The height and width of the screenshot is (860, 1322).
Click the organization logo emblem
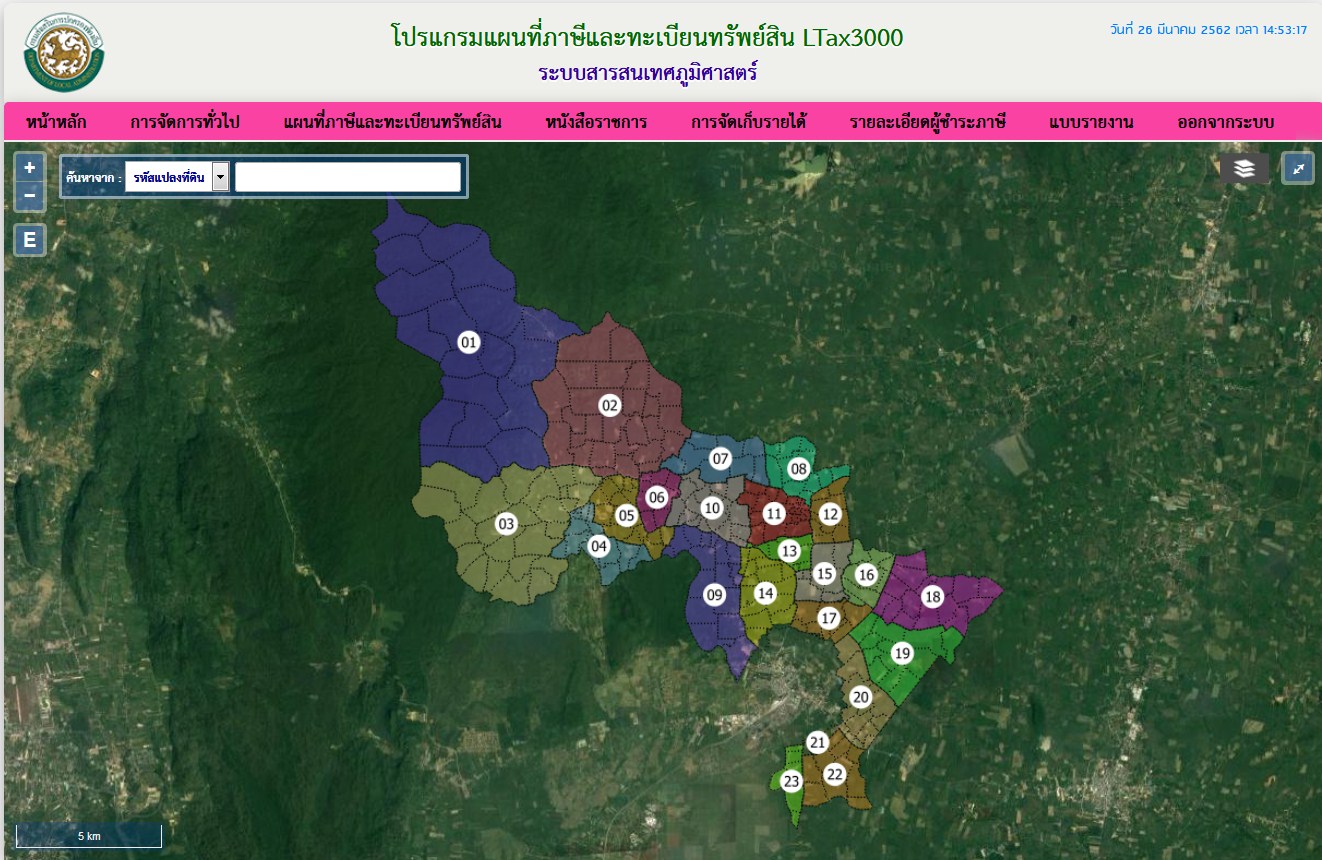tap(65, 52)
